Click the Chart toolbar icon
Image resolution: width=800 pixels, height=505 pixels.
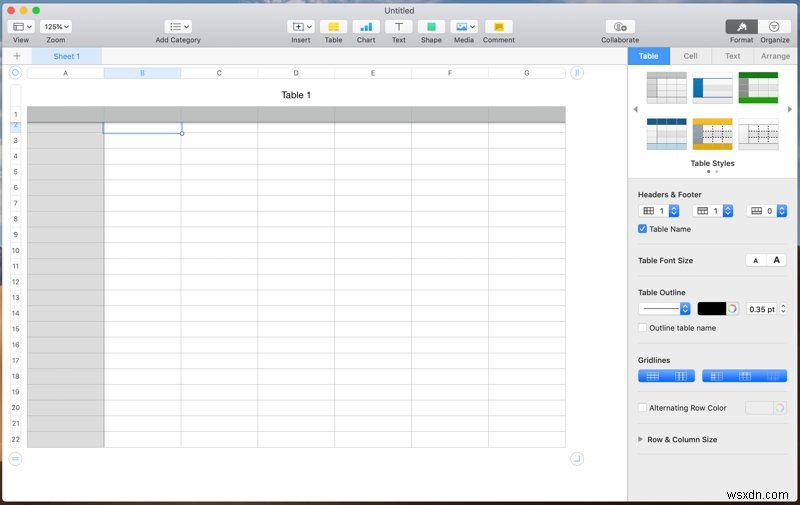pos(366,27)
